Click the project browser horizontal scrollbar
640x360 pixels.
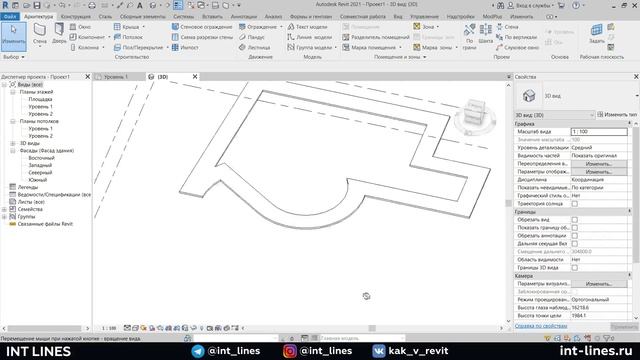click(x=45, y=328)
